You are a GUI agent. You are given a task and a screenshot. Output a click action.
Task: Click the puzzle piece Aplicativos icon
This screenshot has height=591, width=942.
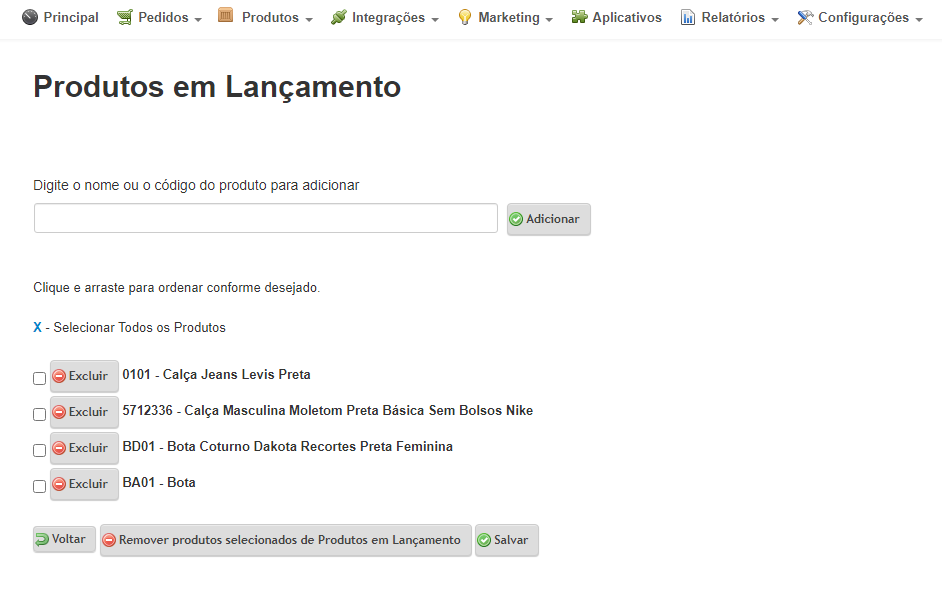[579, 17]
